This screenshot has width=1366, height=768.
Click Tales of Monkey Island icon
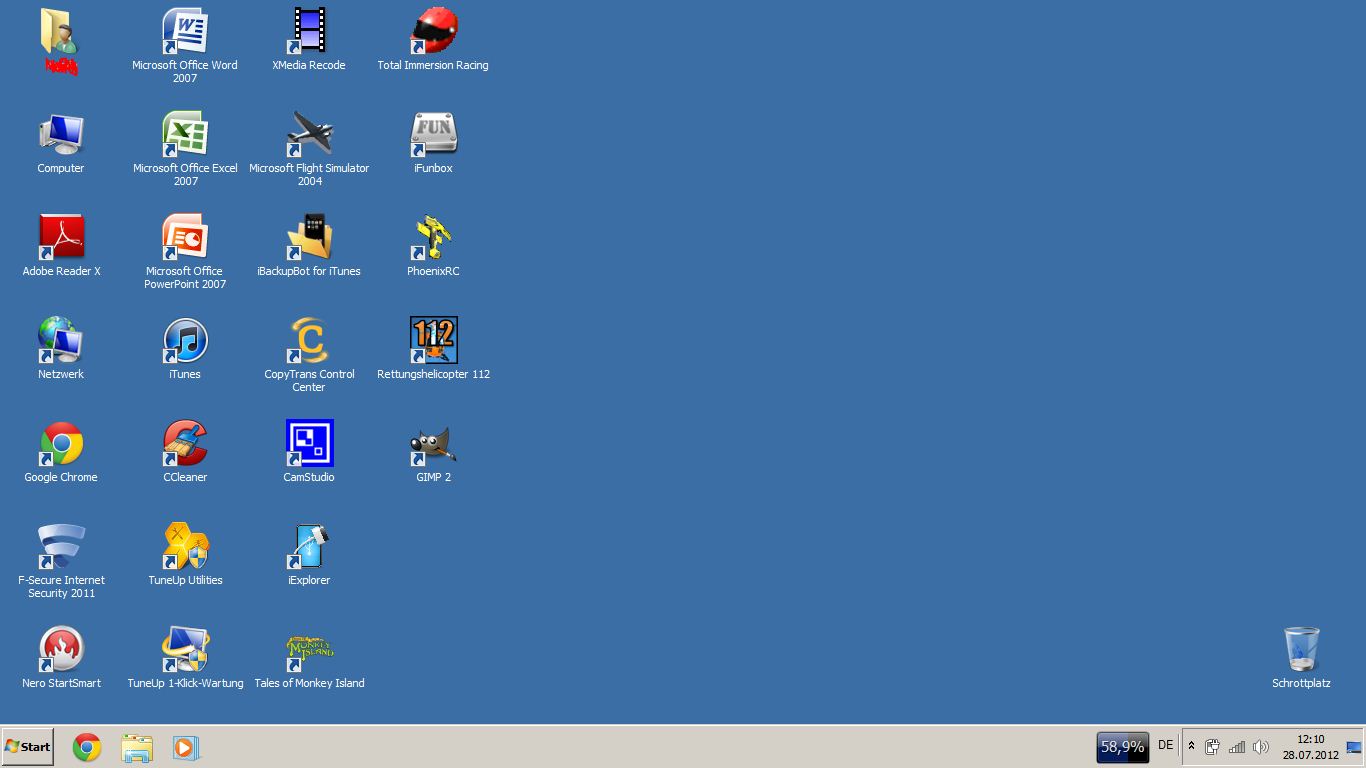tap(309, 650)
